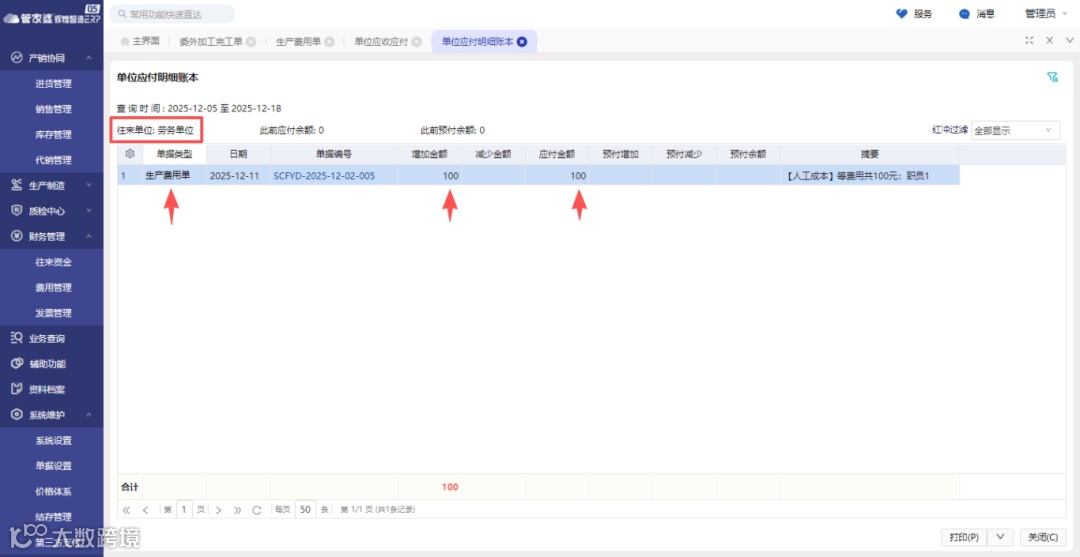The width and height of the screenshot is (1080, 557).
Task: Click the page number input box
Action: point(185,510)
